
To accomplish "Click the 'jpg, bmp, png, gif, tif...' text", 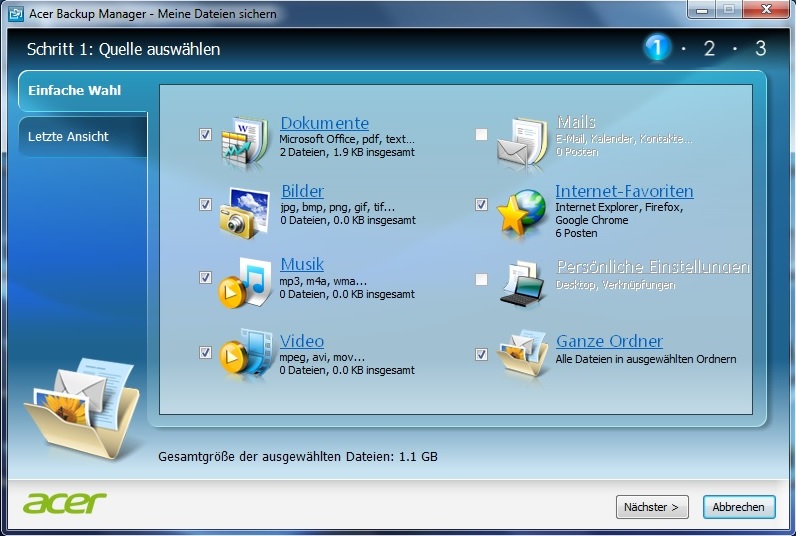I will (x=338, y=207).
